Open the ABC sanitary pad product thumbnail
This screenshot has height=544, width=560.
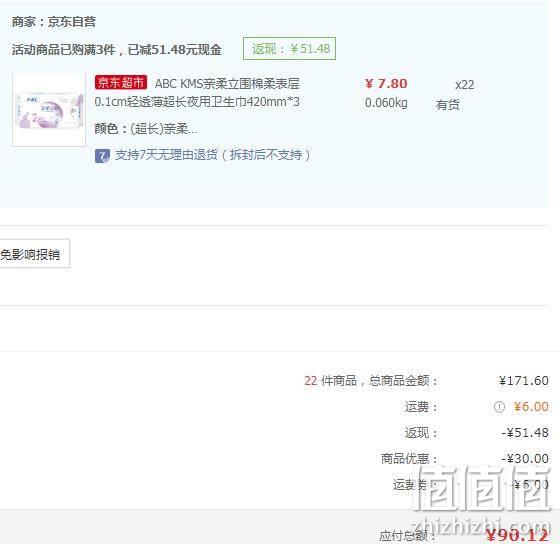[49, 110]
